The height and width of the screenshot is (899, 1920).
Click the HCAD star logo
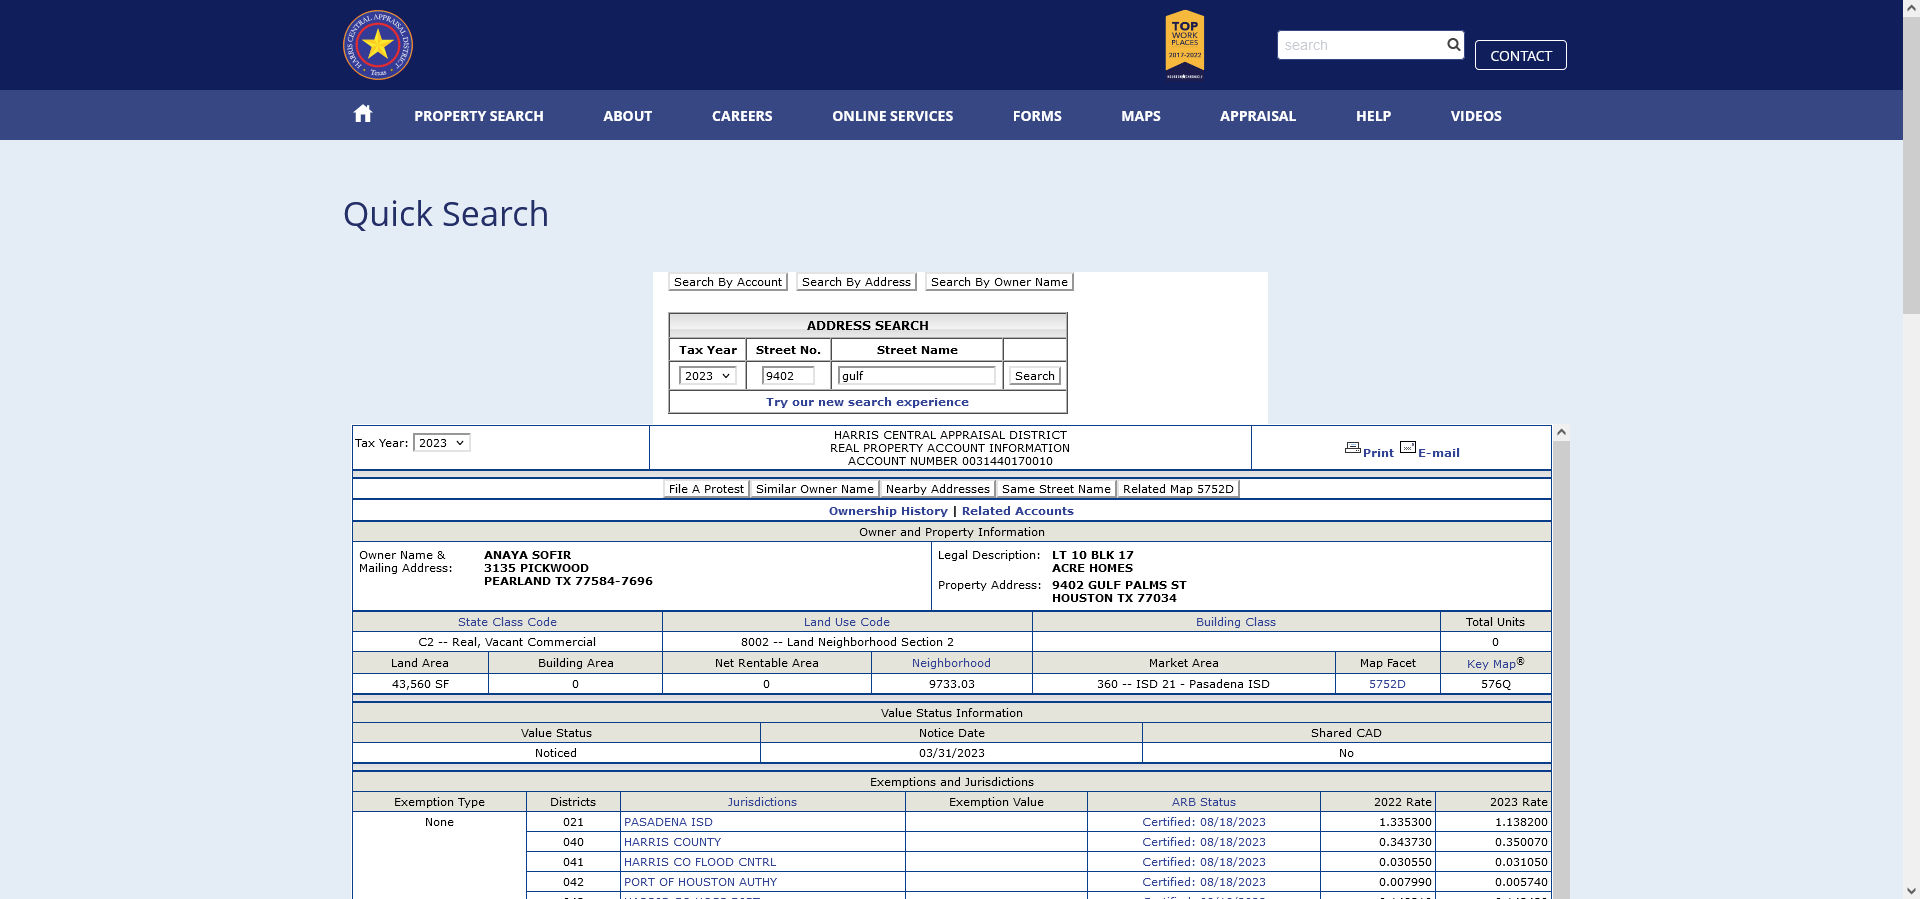pyautogui.click(x=378, y=45)
